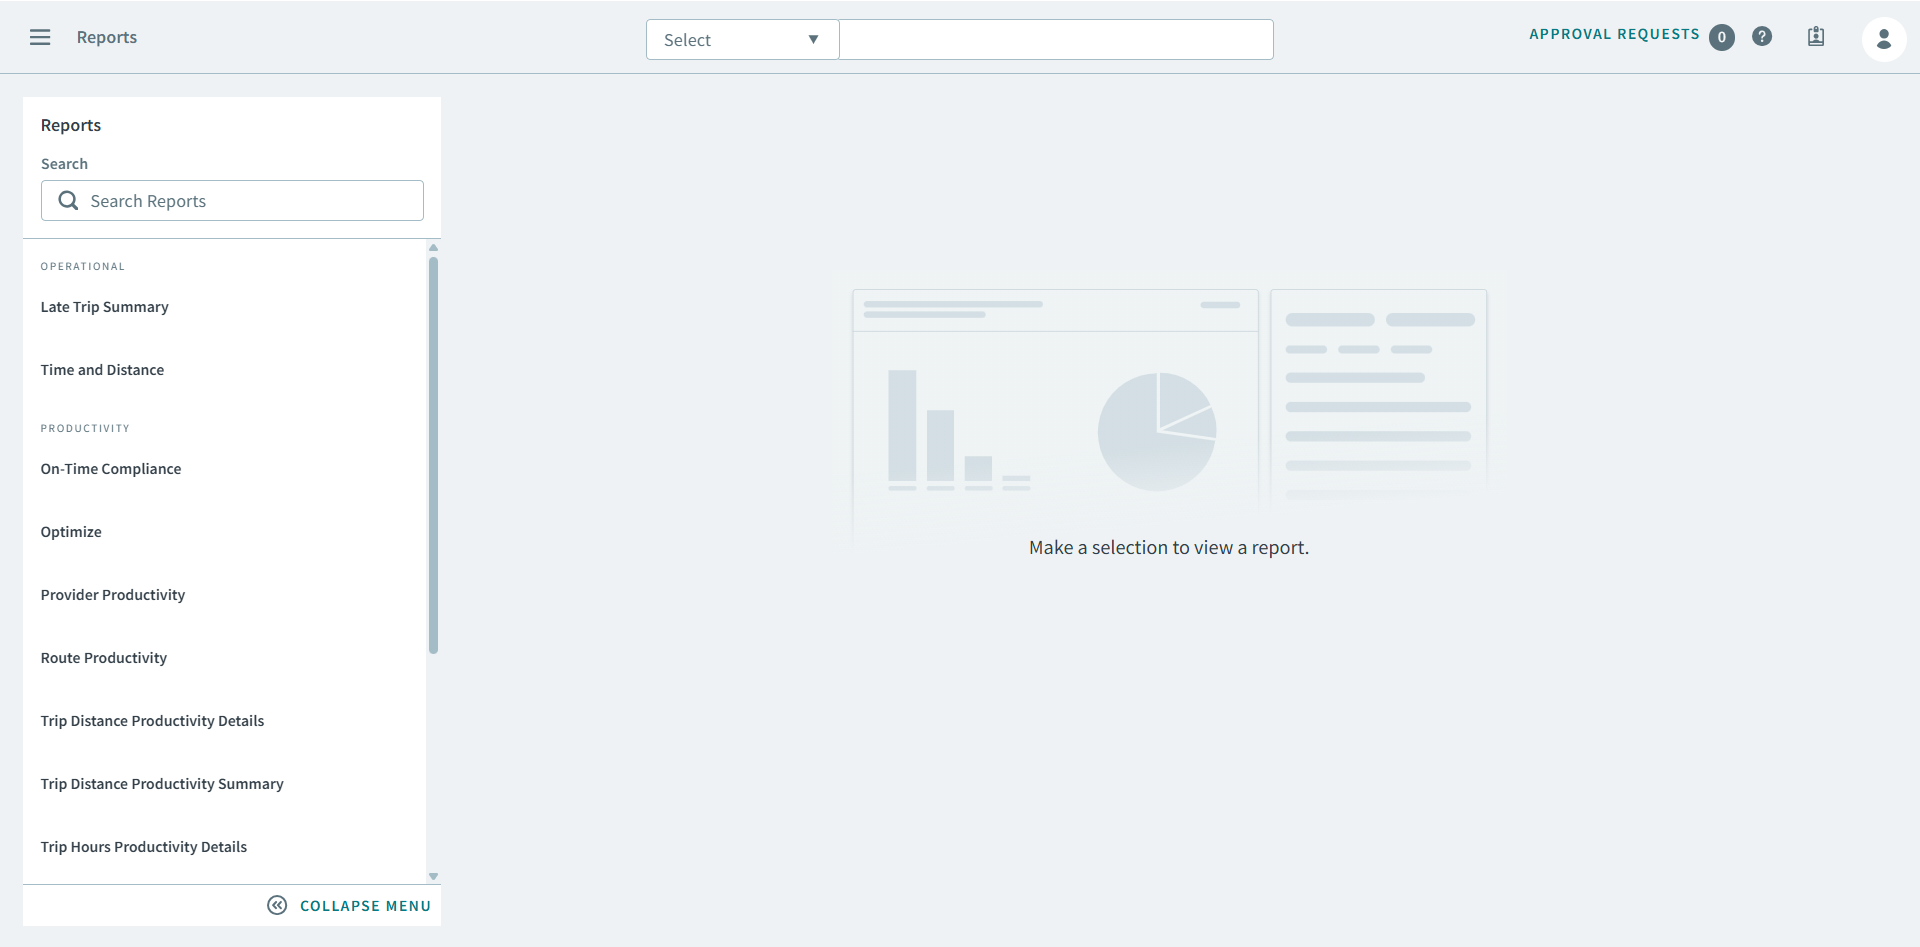The image size is (1920, 947).
Task: Click the Collapse Menu chevron icon
Action: [277, 905]
